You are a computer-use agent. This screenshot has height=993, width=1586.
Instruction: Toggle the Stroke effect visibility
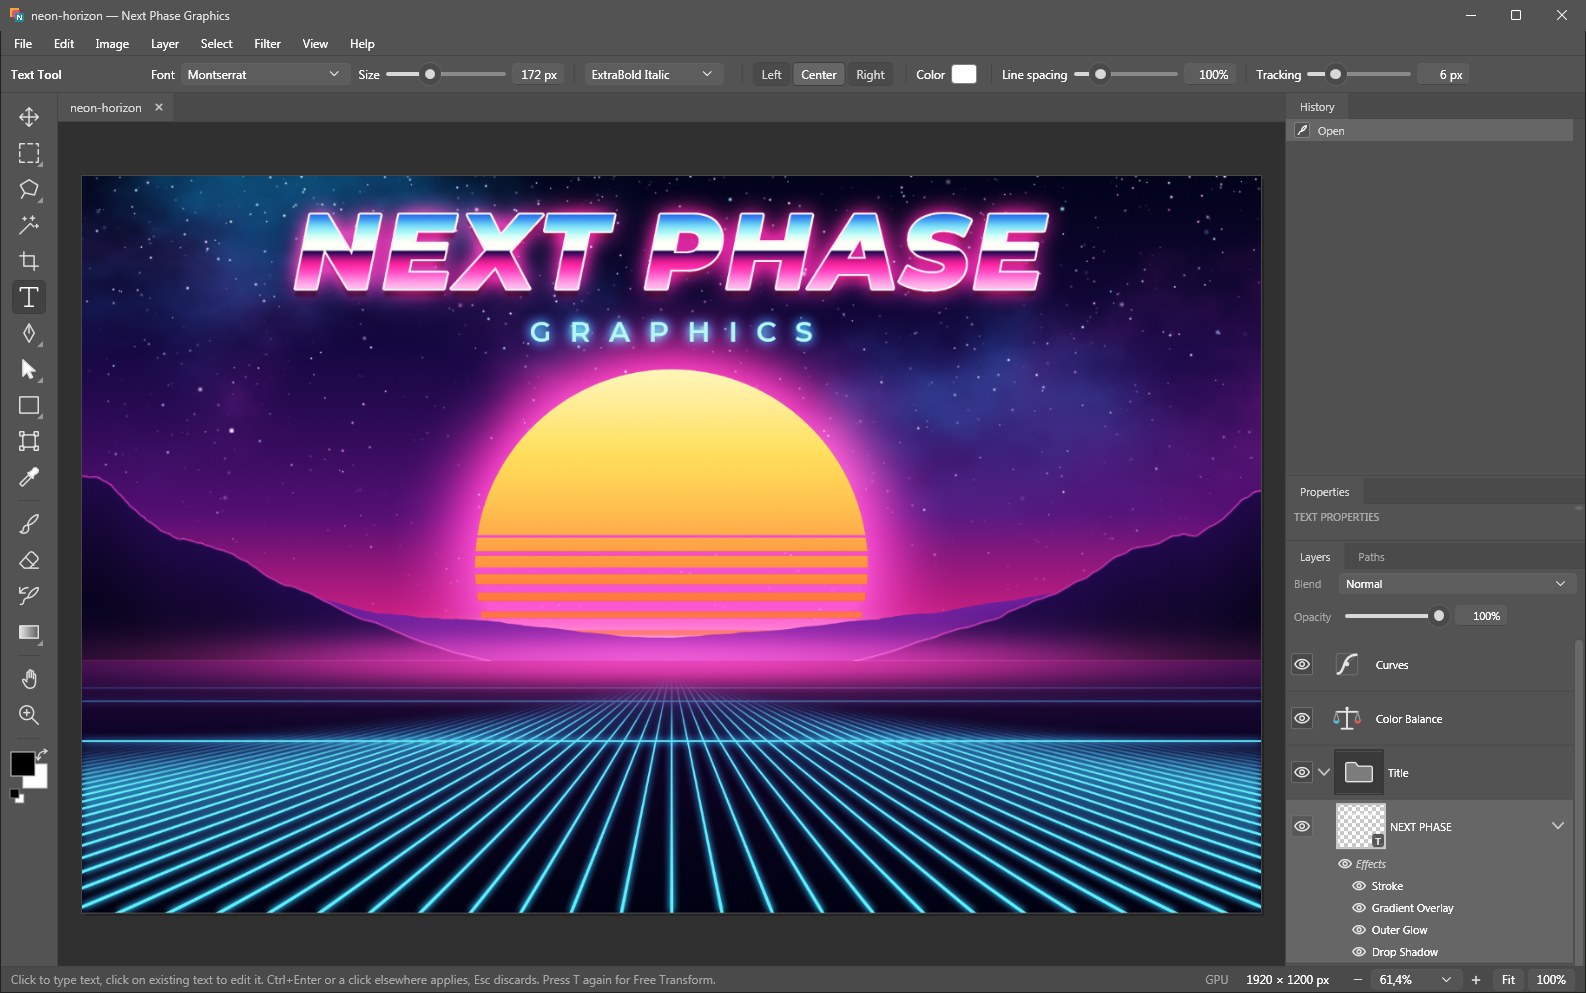pyautogui.click(x=1359, y=886)
